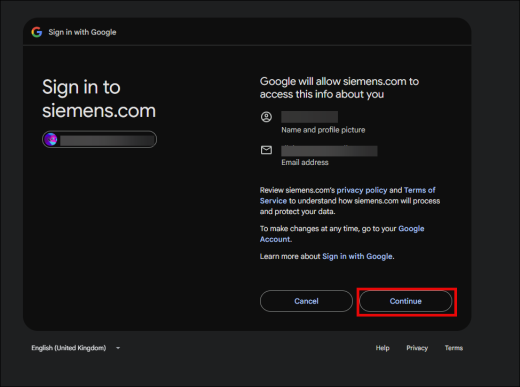Click the account avatar picture
The width and height of the screenshot is (520, 387).
pos(51,139)
